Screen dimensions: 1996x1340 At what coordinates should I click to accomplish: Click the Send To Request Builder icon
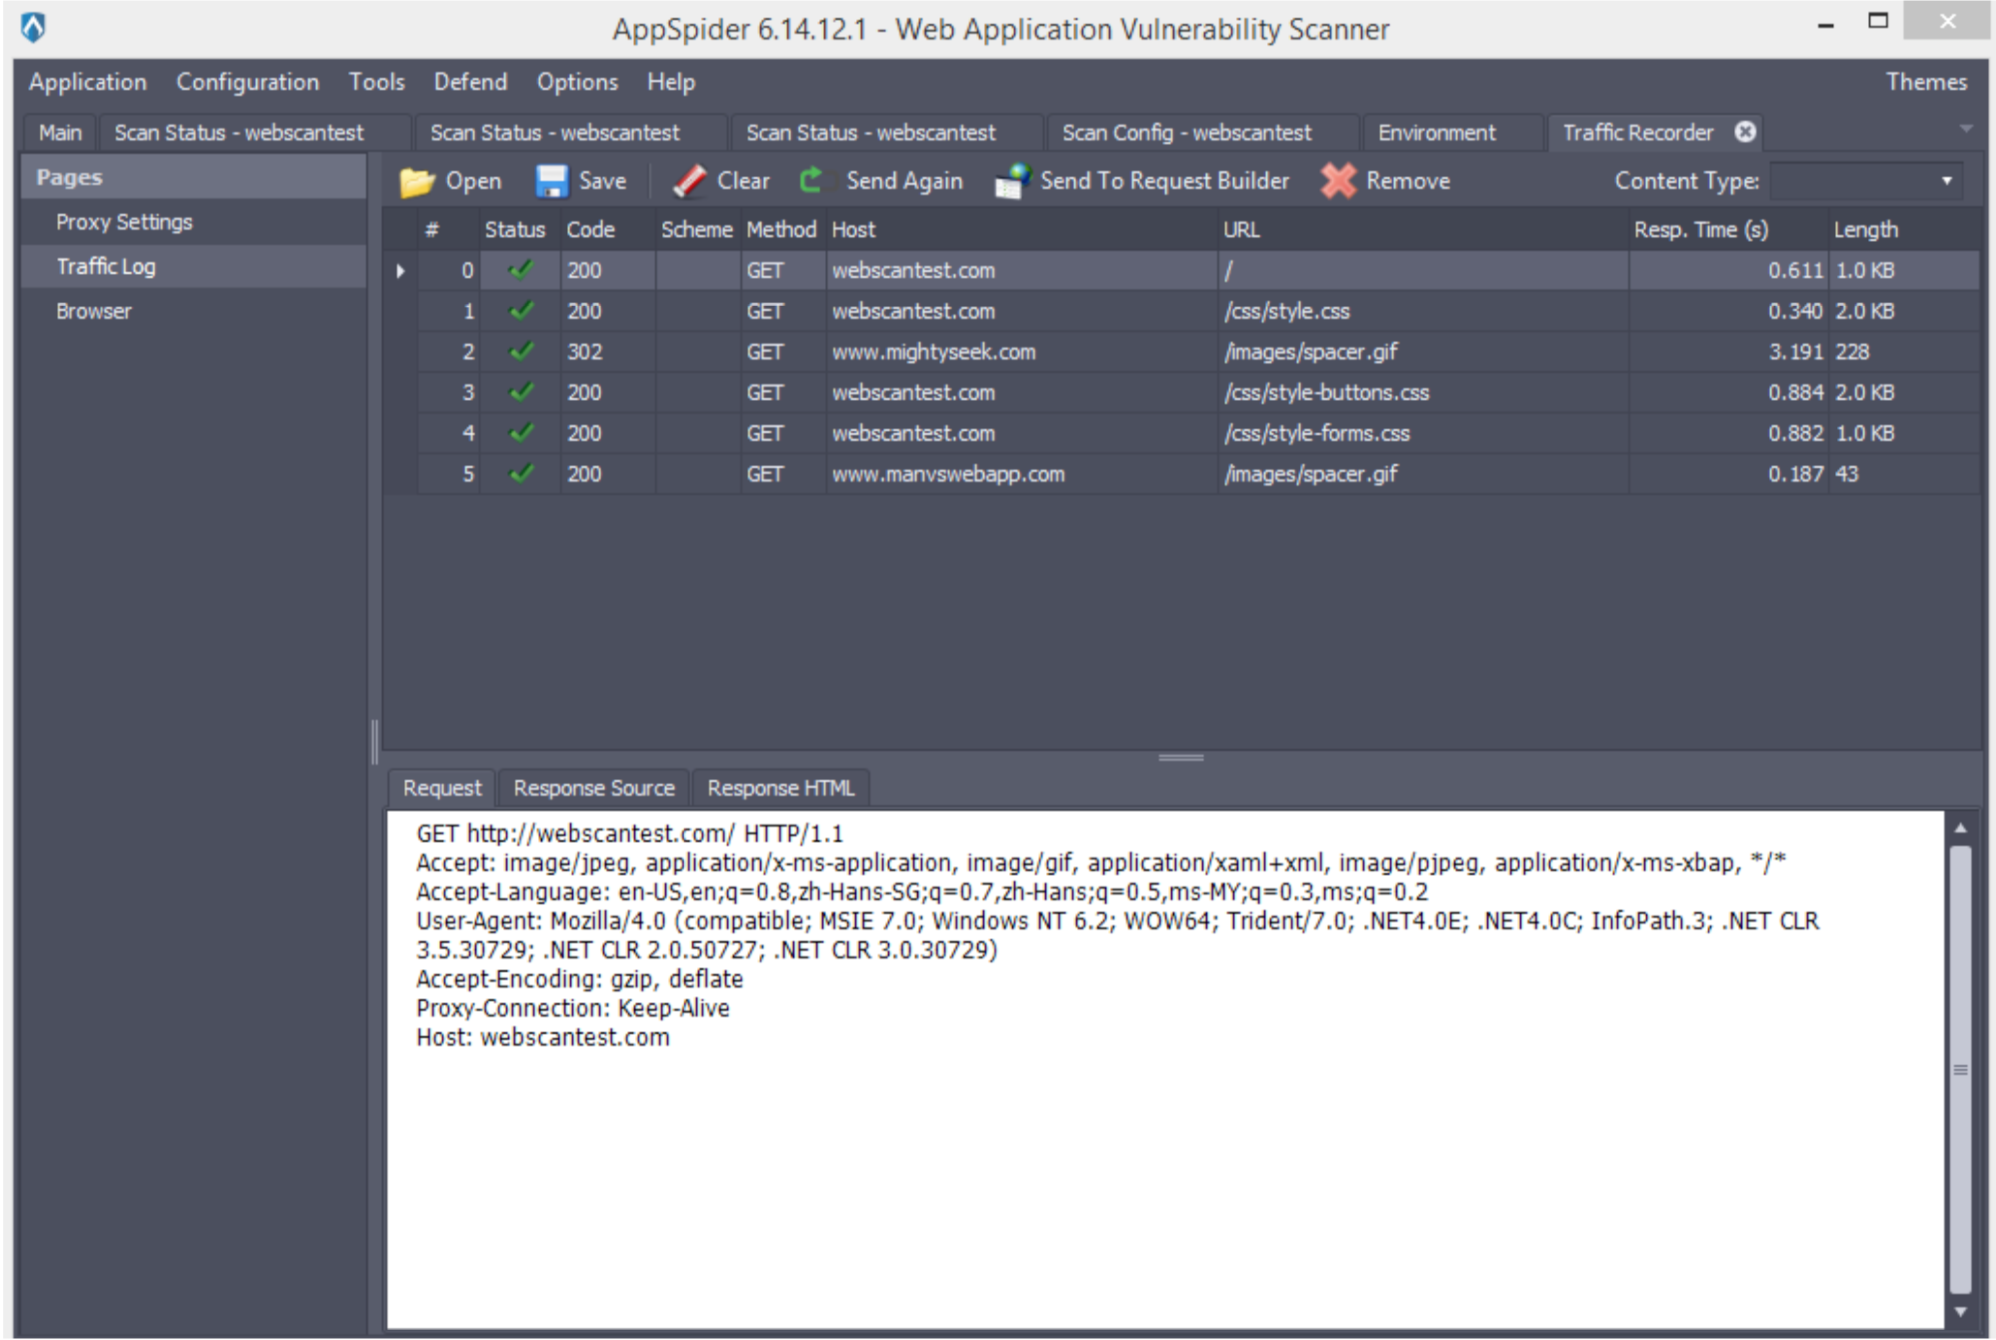point(1012,182)
